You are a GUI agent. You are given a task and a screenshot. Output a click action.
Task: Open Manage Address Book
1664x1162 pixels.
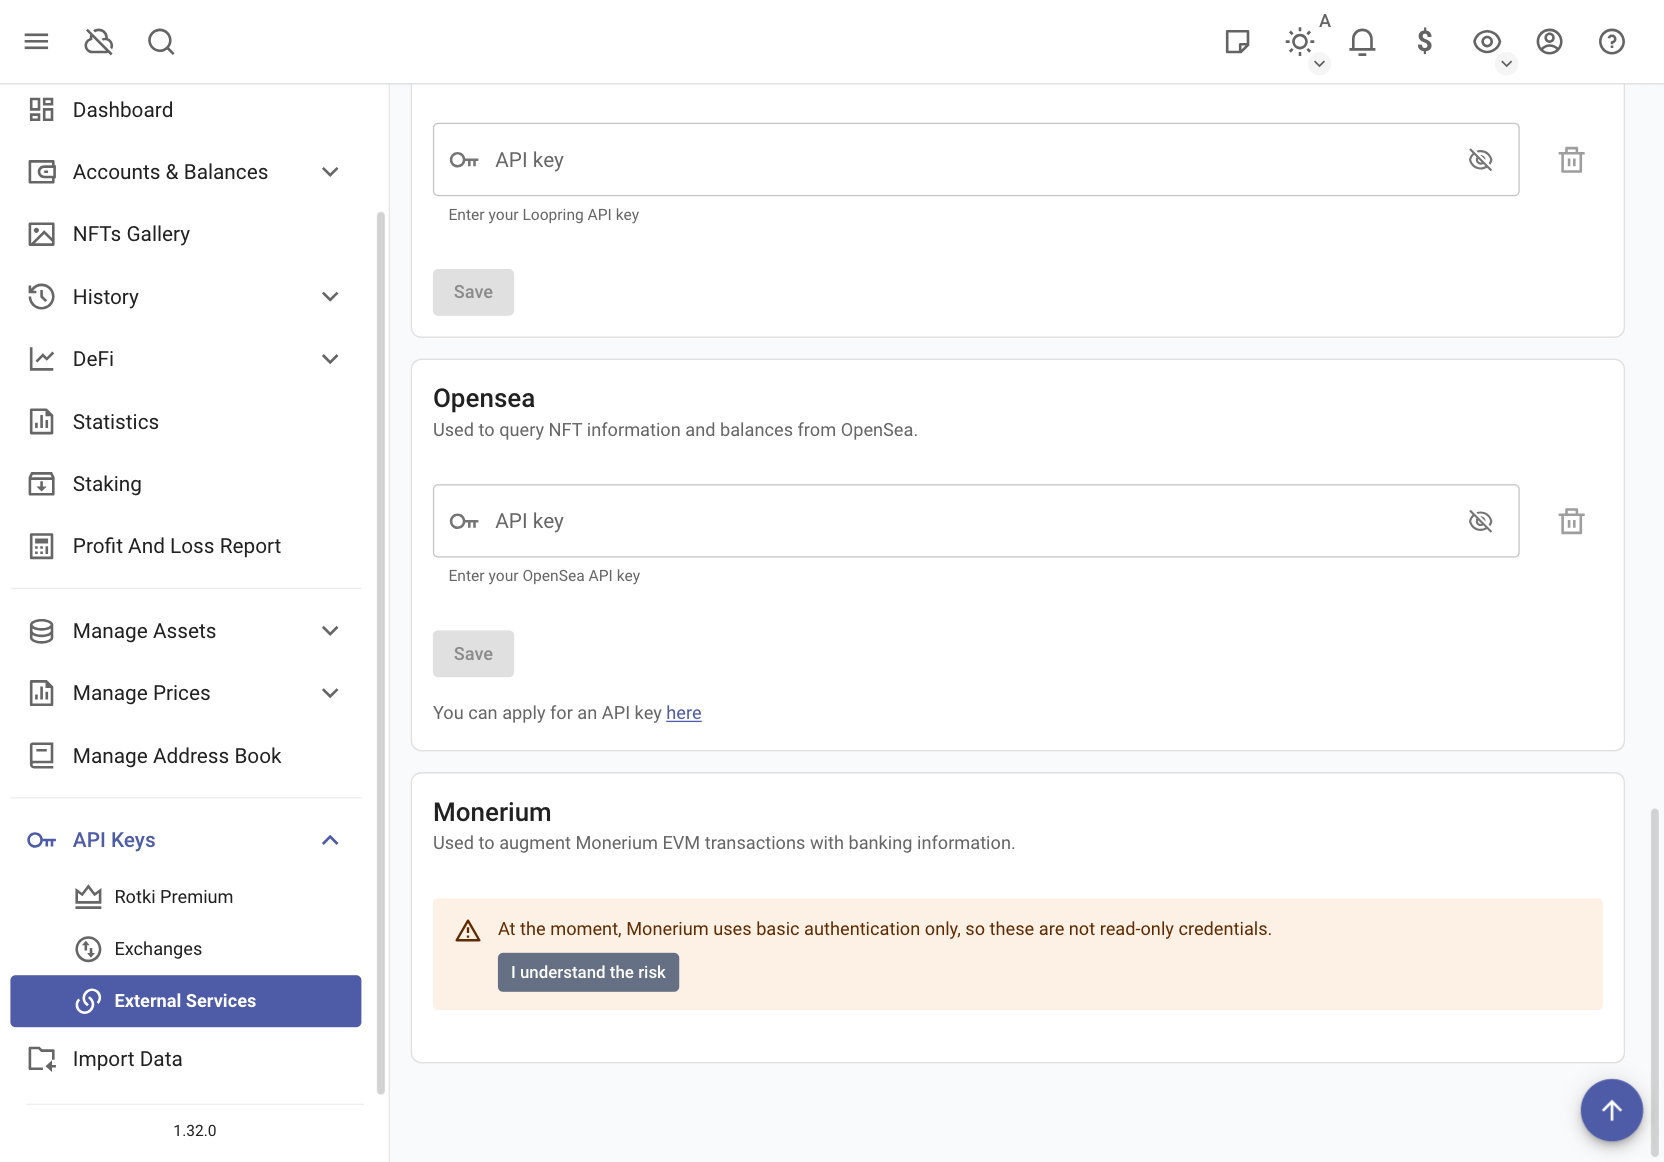tap(186, 756)
